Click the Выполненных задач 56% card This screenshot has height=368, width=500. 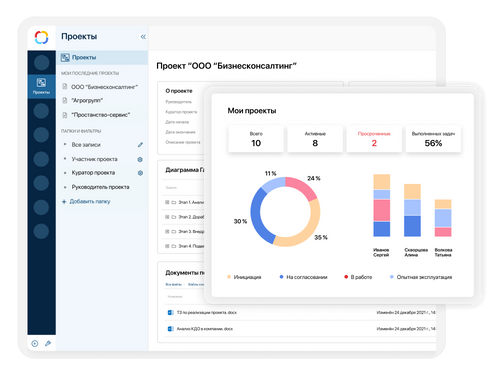click(433, 139)
